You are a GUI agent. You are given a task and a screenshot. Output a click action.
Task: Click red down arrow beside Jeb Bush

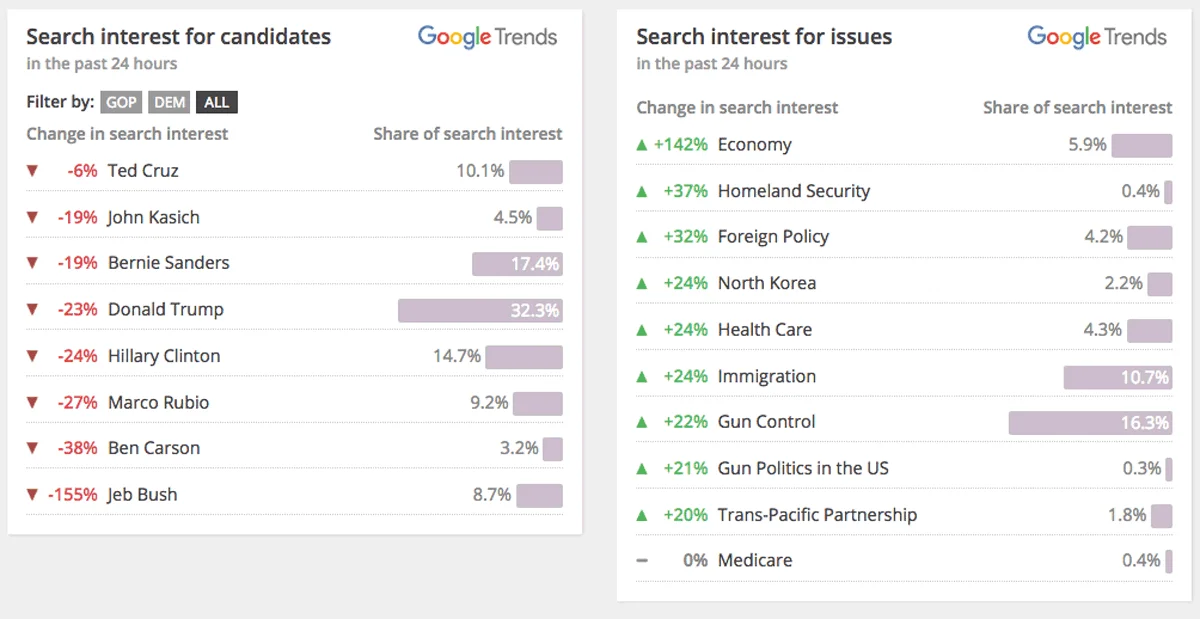click(x=32, y=495)
